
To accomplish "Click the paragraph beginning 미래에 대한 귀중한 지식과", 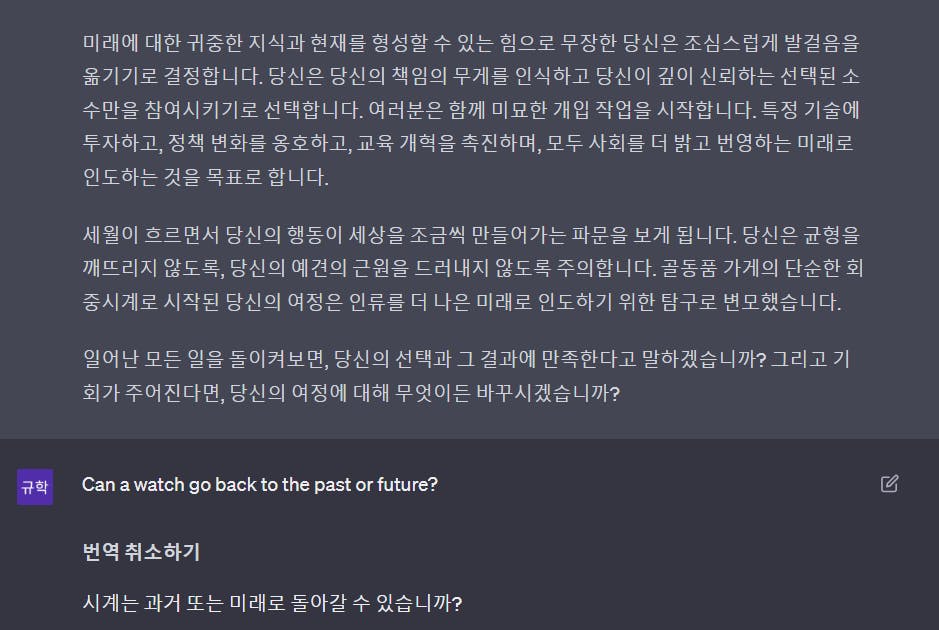I will coord(472,110).
